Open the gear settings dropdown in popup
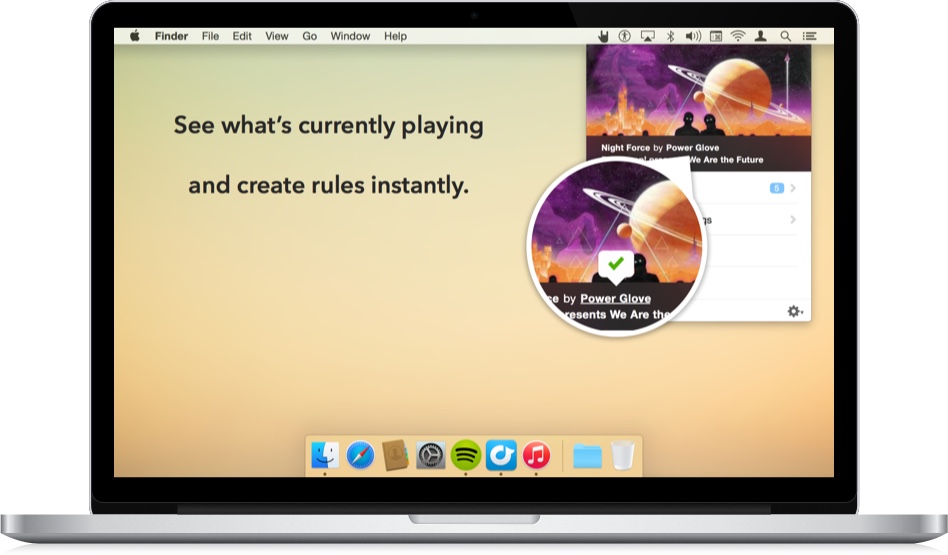The width and height of the screenshot is (948, 555). (794, 311)
